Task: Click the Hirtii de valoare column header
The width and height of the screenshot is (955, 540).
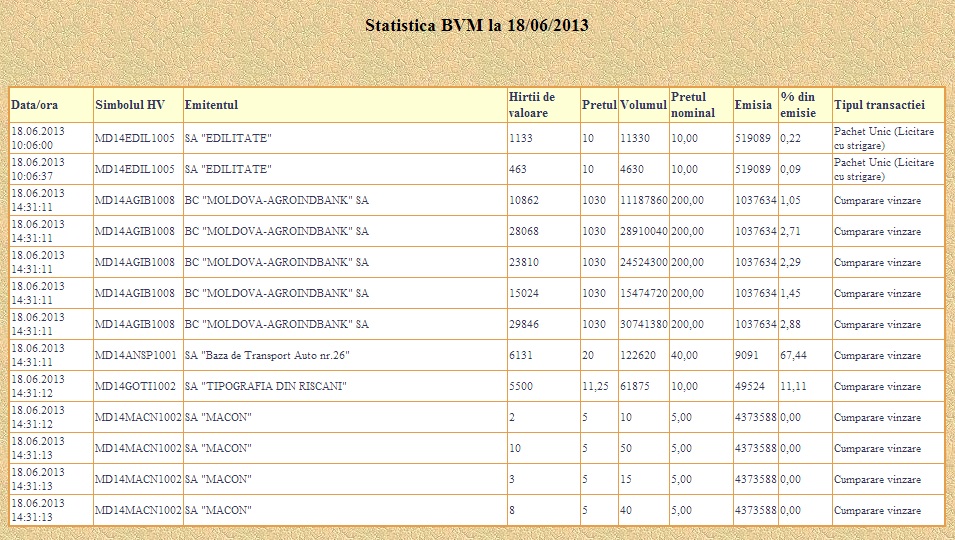Action: point(532,105)
